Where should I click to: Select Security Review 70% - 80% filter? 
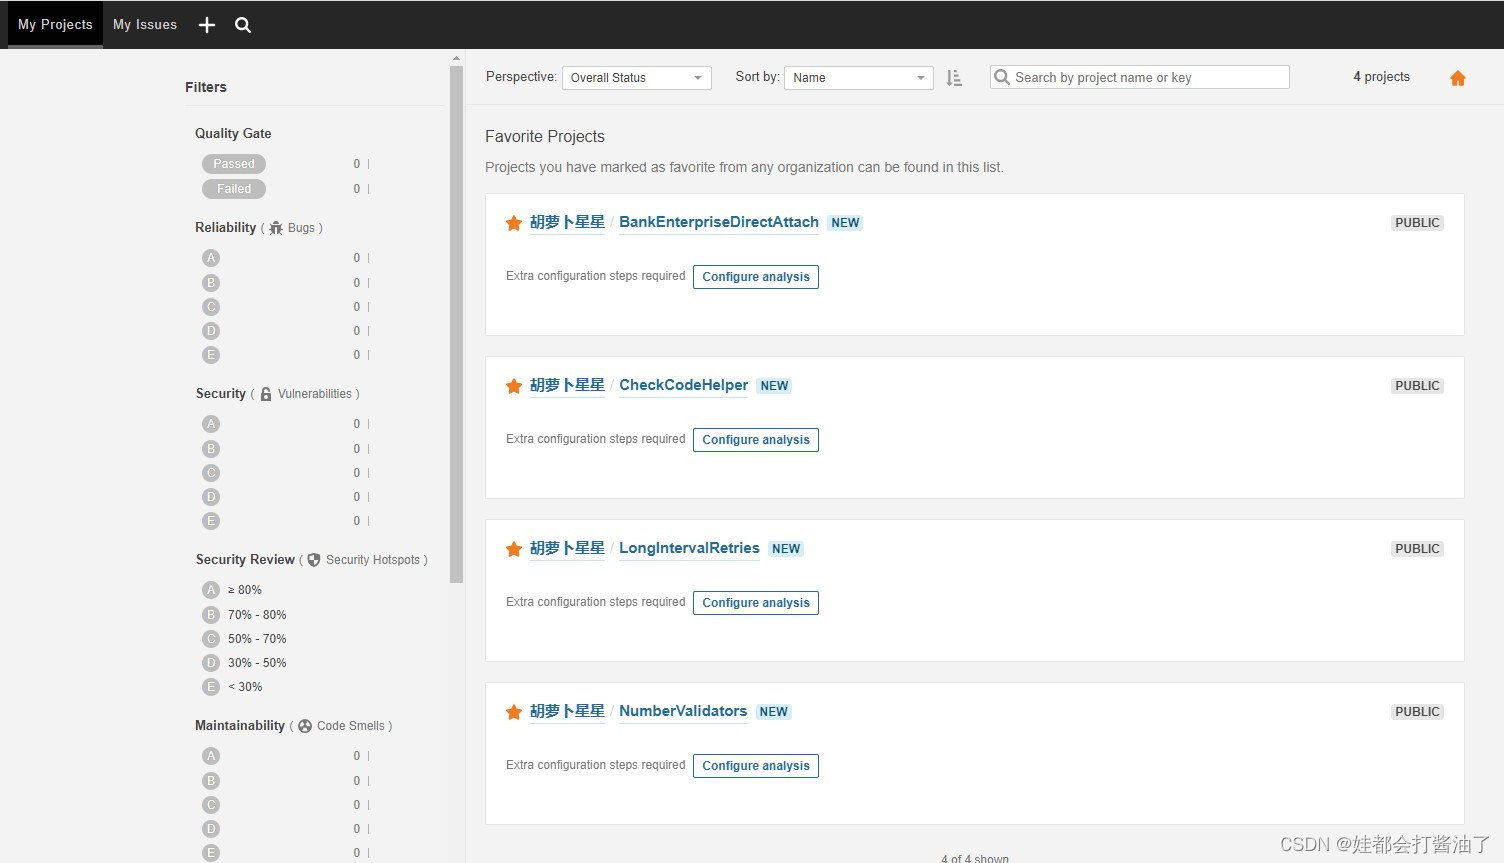(x=244, y=615)
